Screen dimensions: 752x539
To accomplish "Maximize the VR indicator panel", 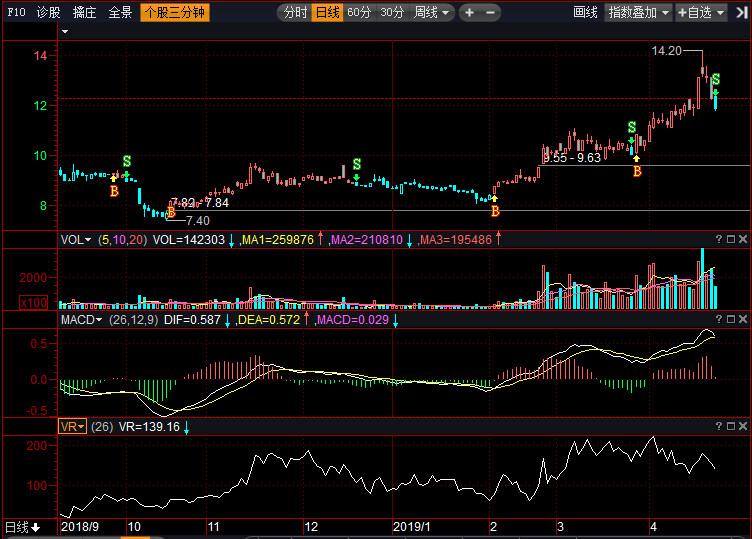I will [x=730, y=426].
